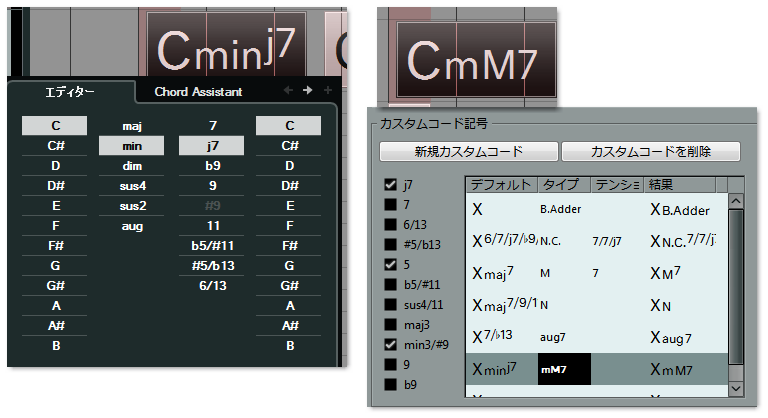768x418 pixels.
Task: Select the aug7 type cell
Action: tap(564, 337)
